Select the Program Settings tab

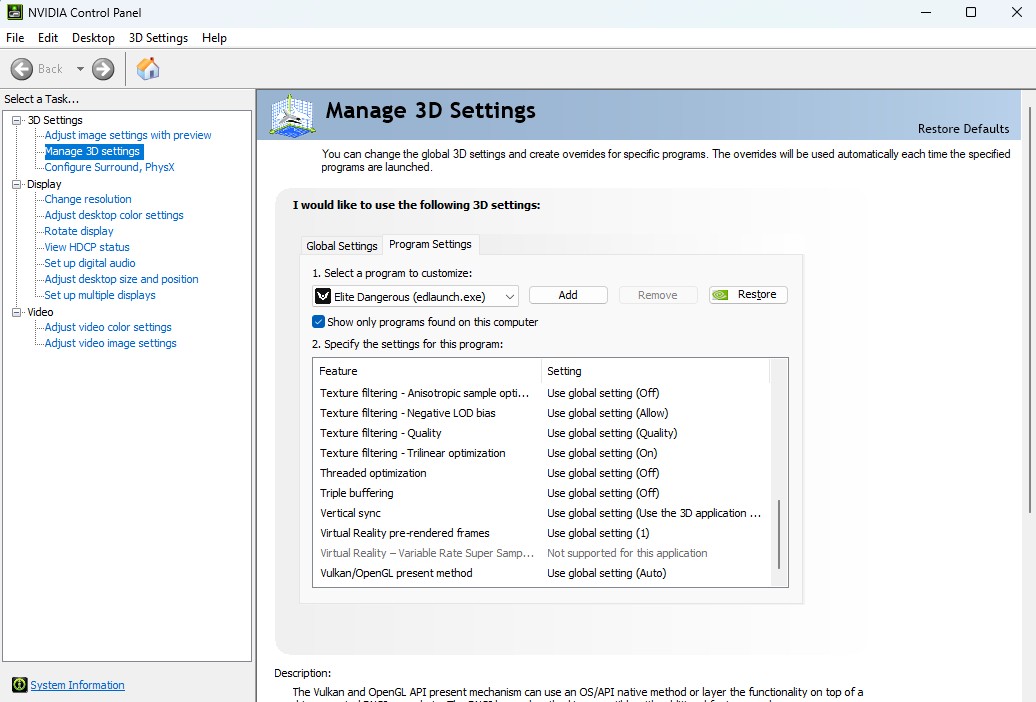[430, 244]
